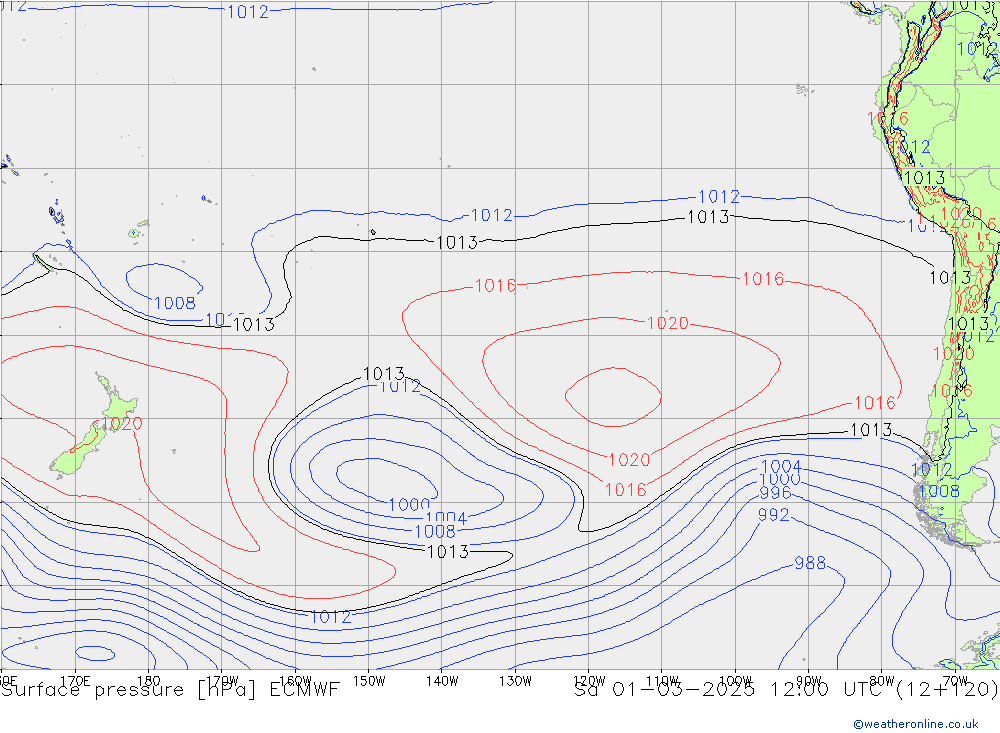
Task: Click the red 1016 label just below the 1020 label
Action: (x=626, y=489)
